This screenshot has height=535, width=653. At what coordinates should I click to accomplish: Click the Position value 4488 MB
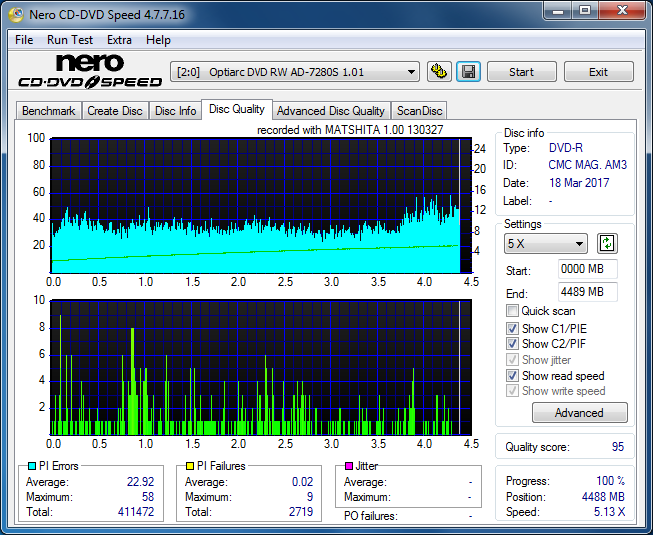603,497
